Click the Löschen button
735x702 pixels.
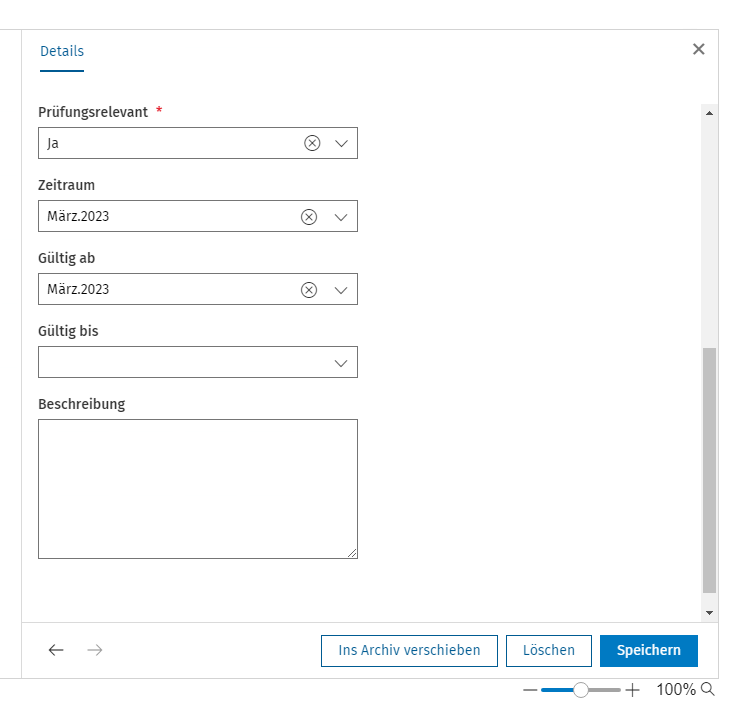pos(549,650)
